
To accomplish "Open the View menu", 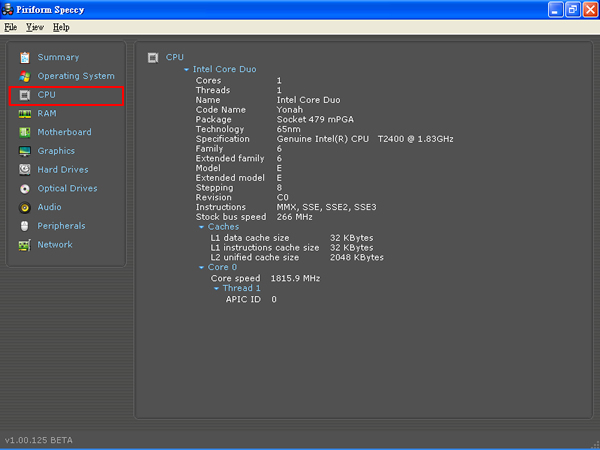I will point(35,27).
